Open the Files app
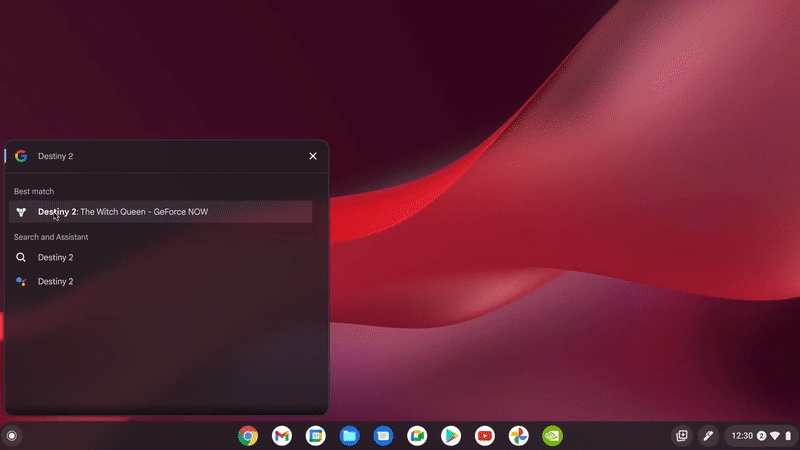The image size is (800, 450). tap(349, 435)
